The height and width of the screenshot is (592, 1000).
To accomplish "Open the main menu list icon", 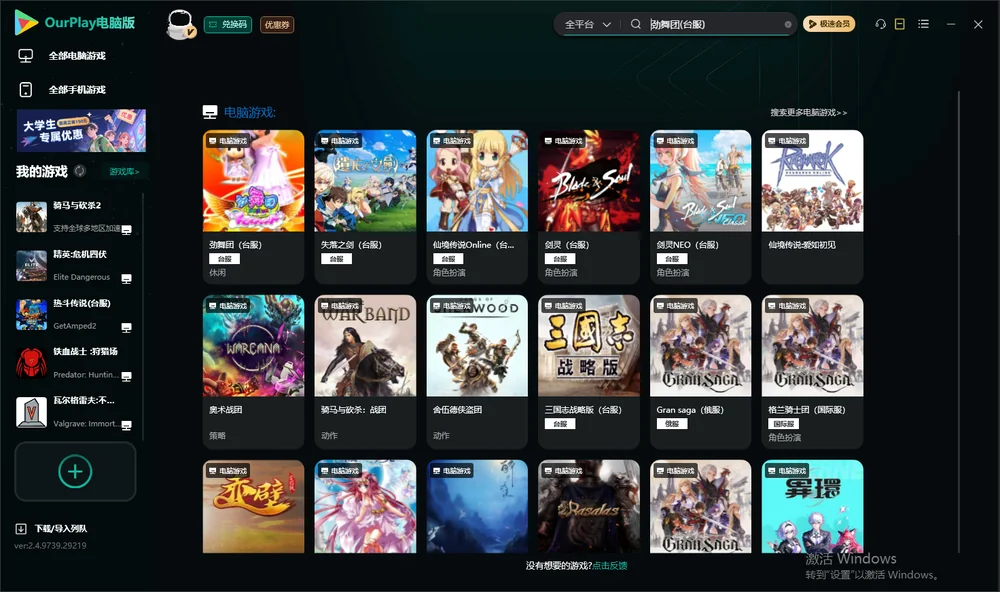I will click(x=923, y=24).
